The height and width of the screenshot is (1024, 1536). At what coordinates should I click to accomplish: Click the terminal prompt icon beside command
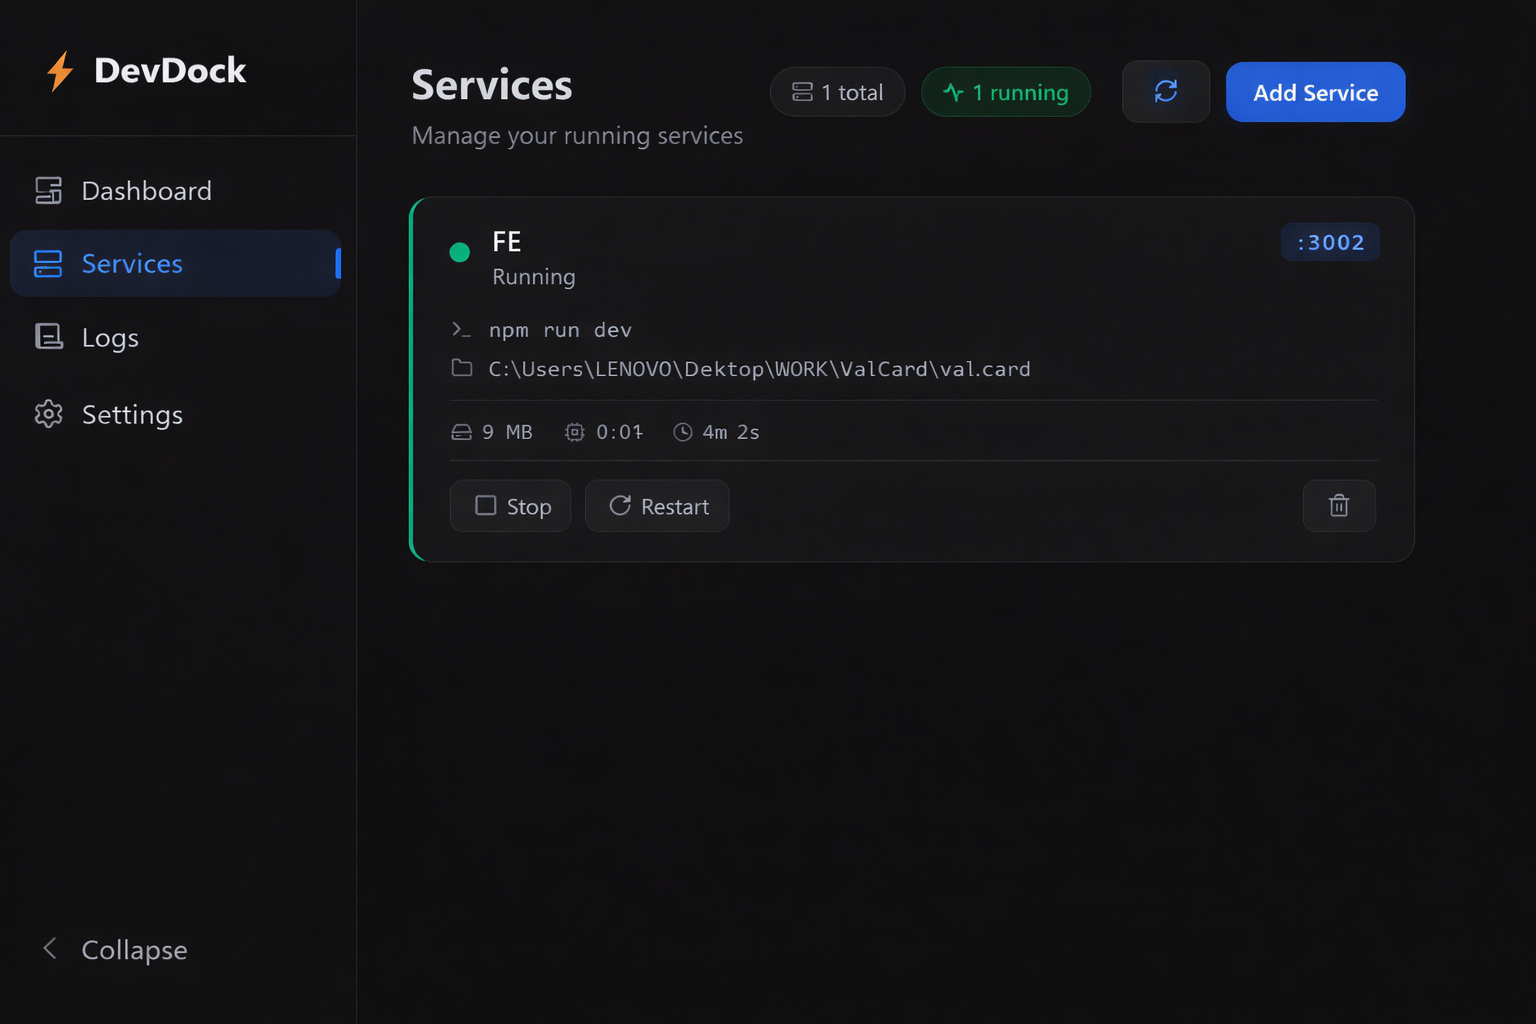coord(461,330)
